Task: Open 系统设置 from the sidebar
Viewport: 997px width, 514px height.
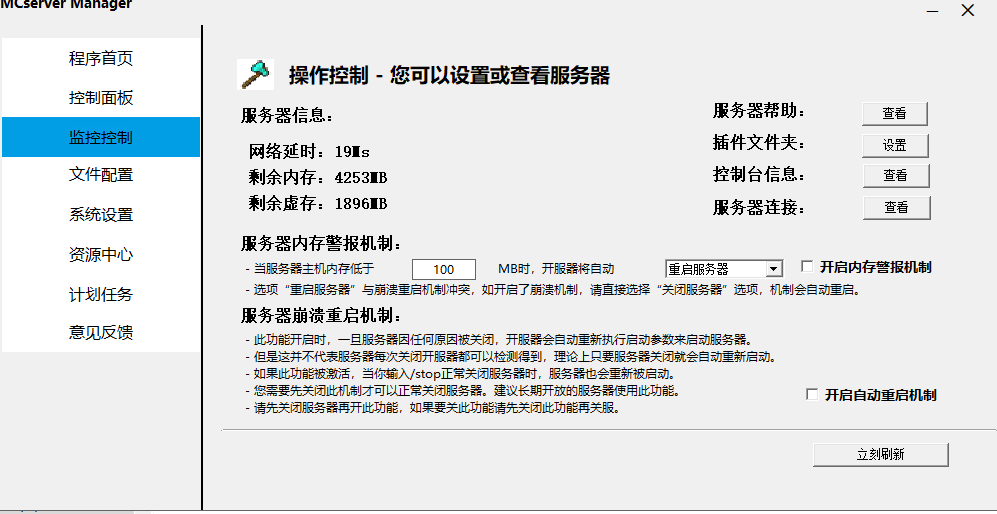Action: tap(101, 215)
